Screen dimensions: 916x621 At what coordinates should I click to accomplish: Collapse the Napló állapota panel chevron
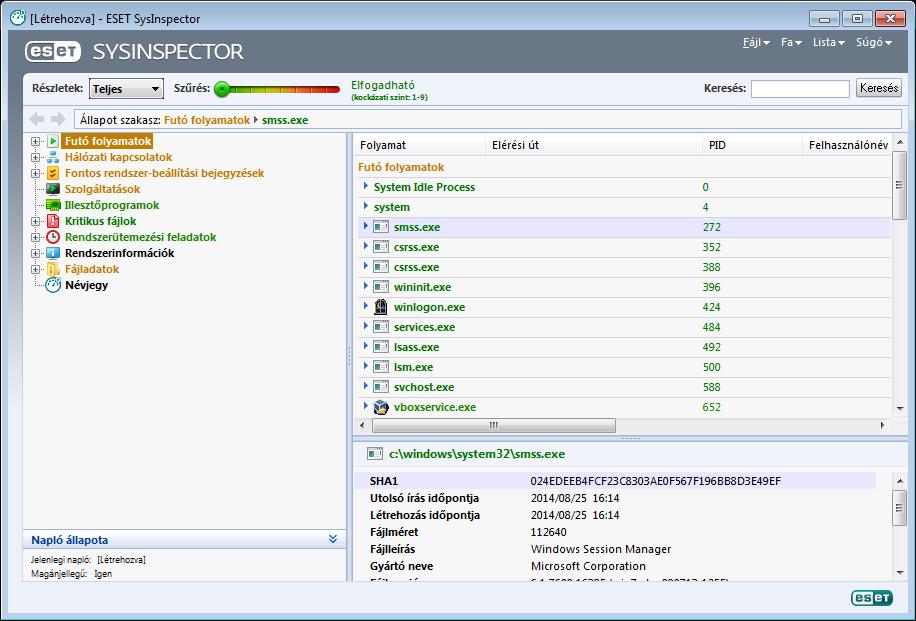[333, 539]
